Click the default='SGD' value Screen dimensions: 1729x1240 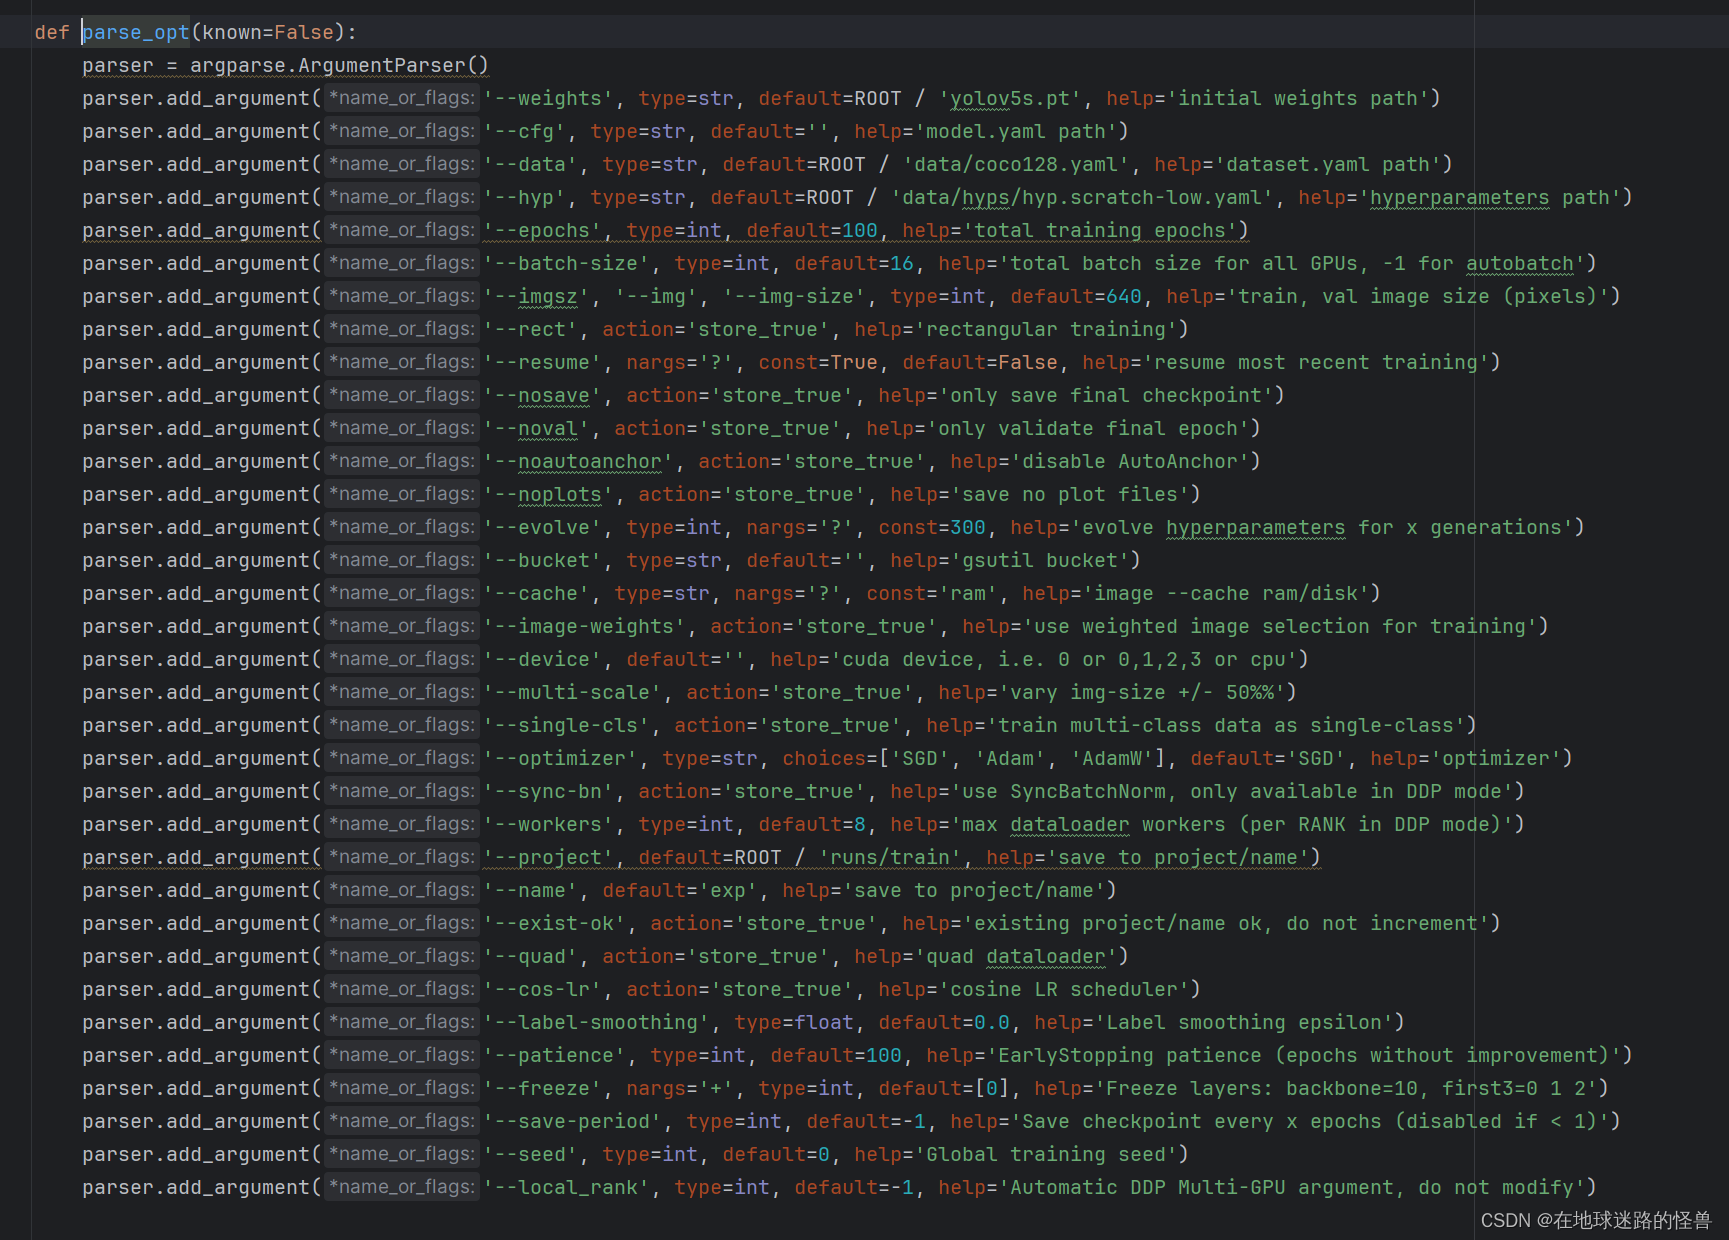tap(1268, 758)
